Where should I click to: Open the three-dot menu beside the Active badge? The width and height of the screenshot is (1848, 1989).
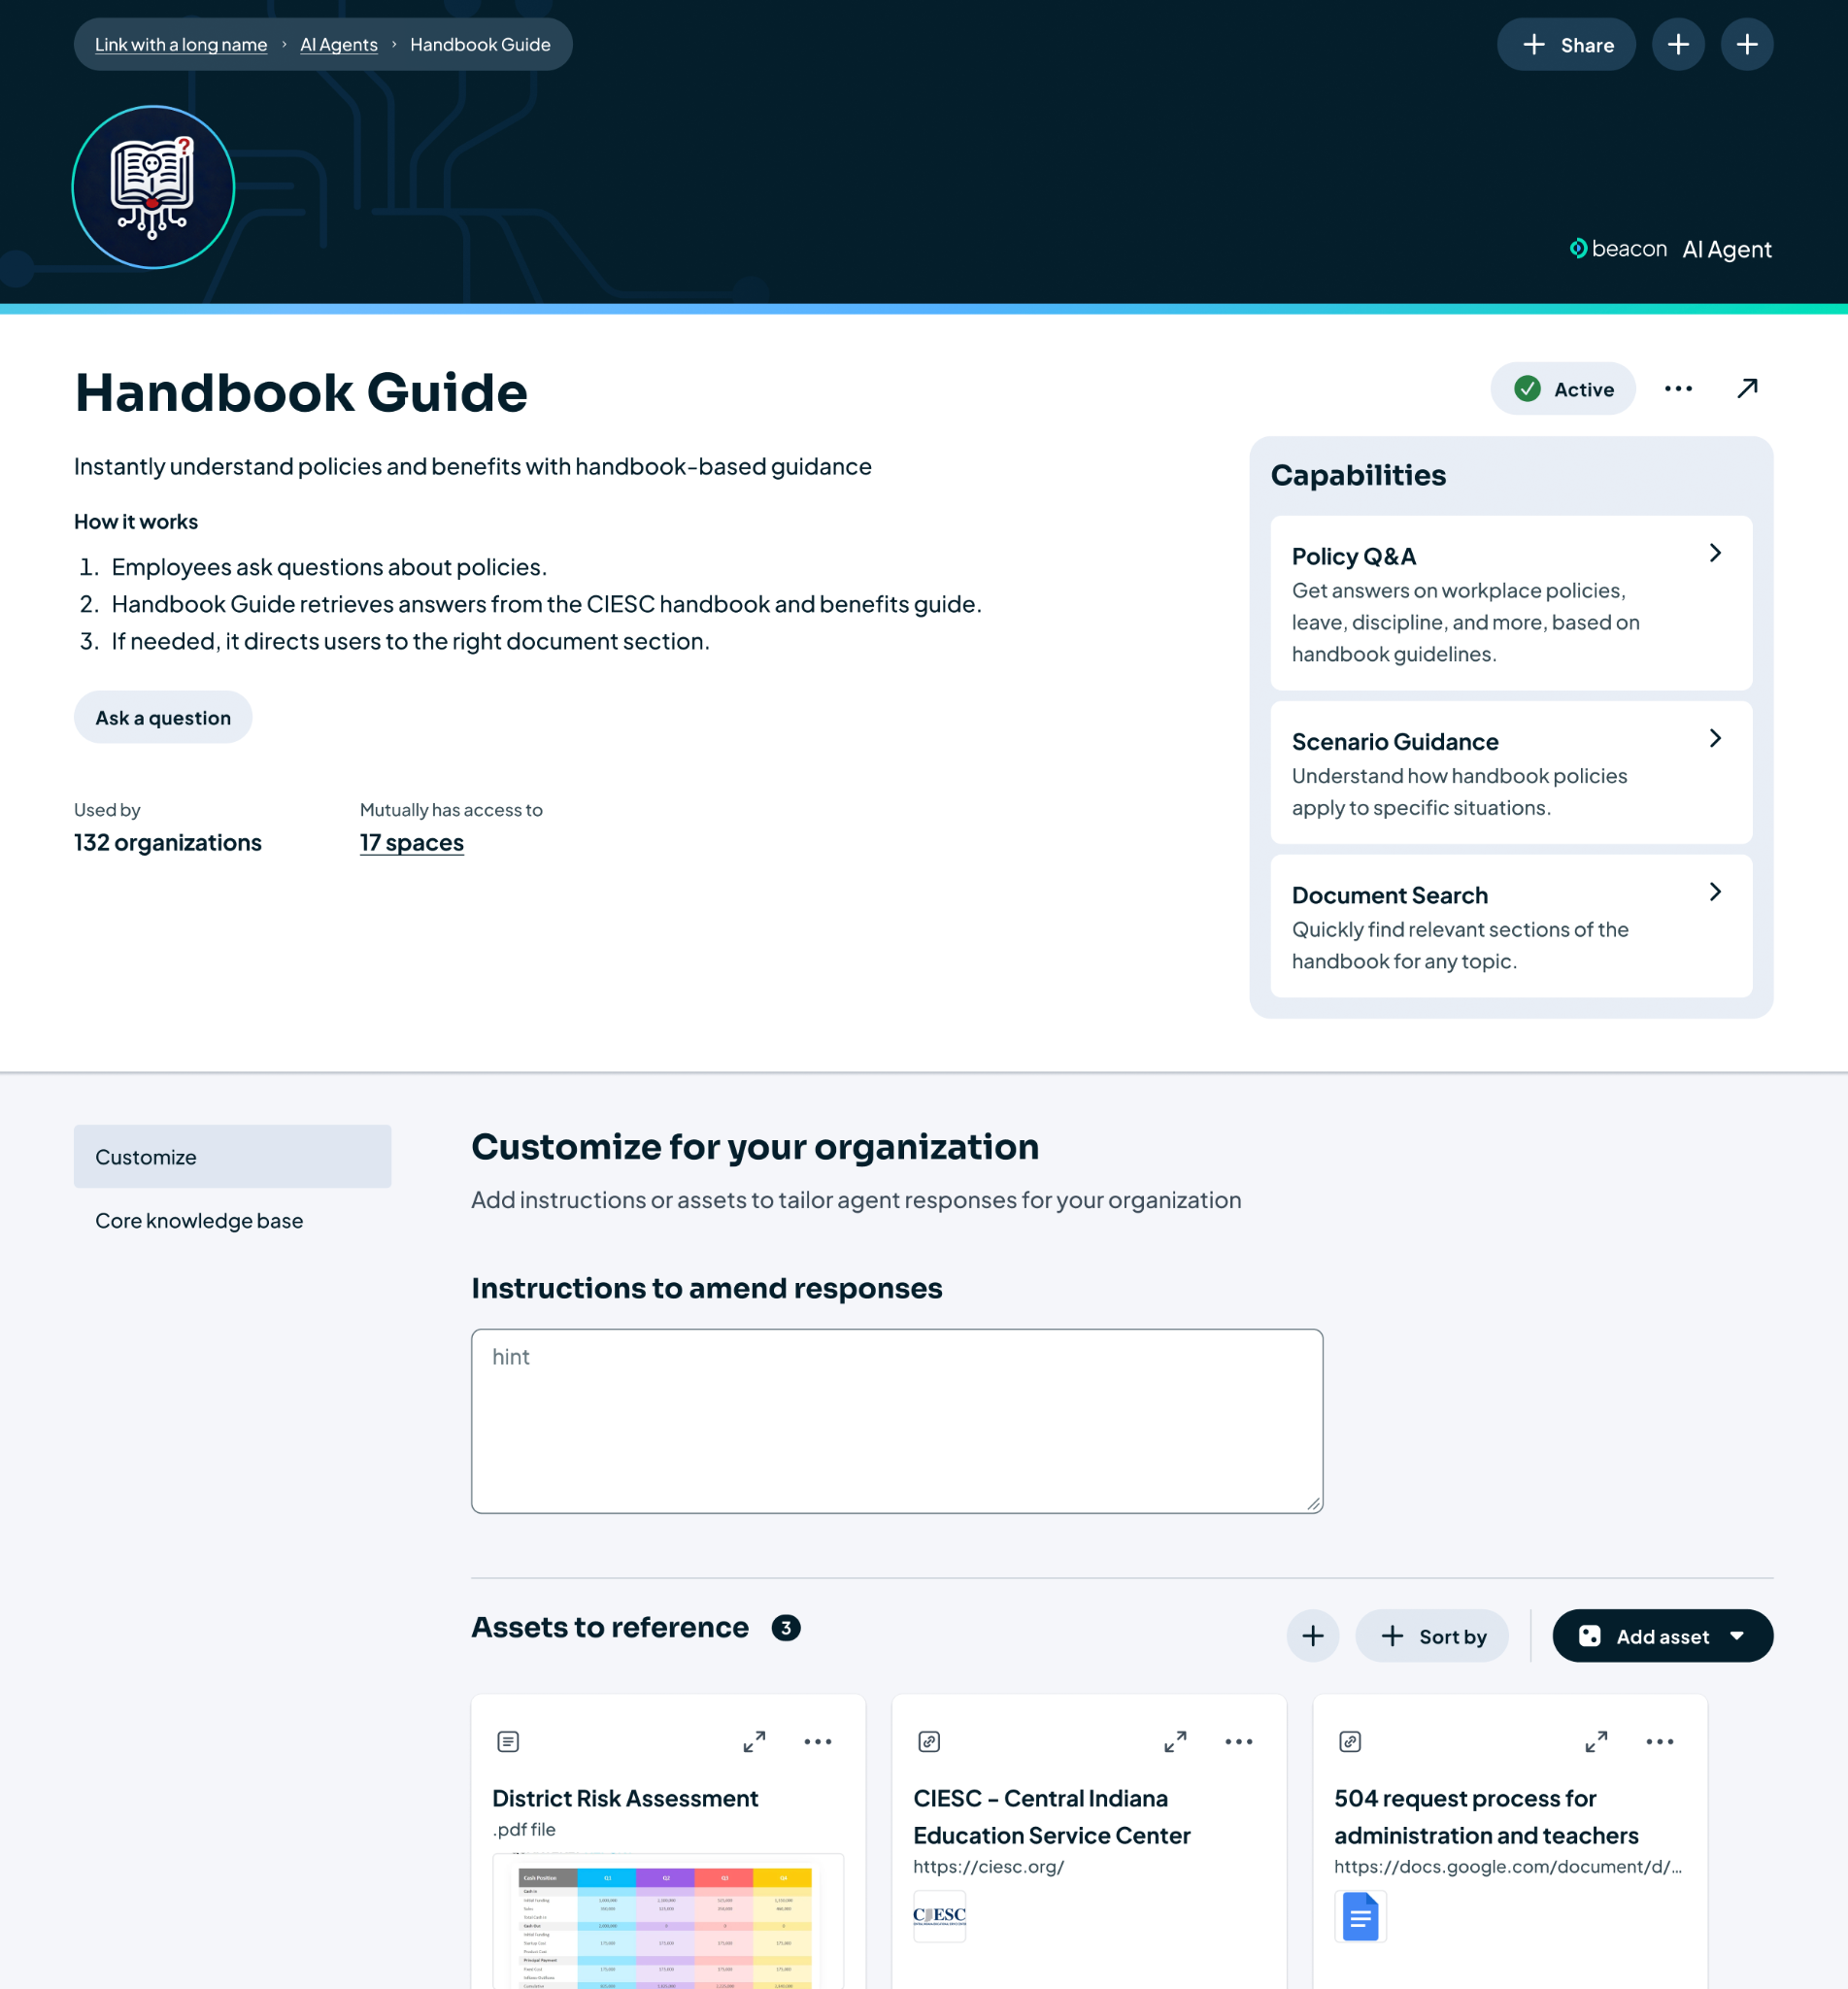(x=1678, y=389)
